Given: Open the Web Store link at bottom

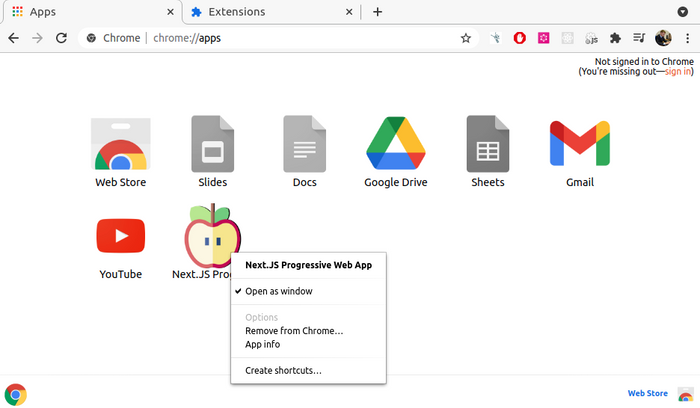Looking at the screenshot, I should click(x=648, y=393).
